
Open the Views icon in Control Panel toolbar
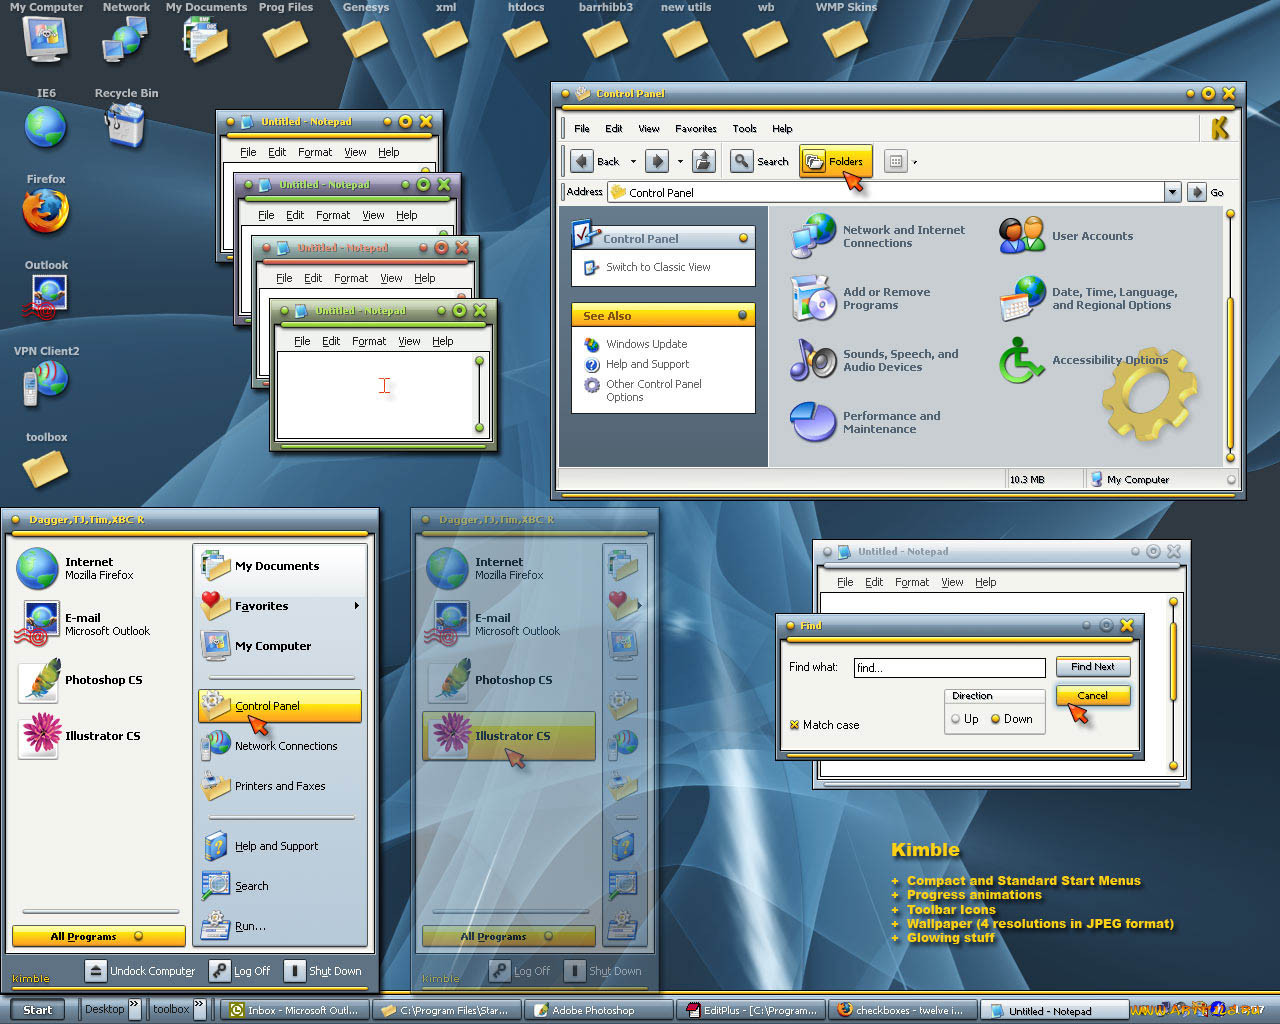coord(896,161)
